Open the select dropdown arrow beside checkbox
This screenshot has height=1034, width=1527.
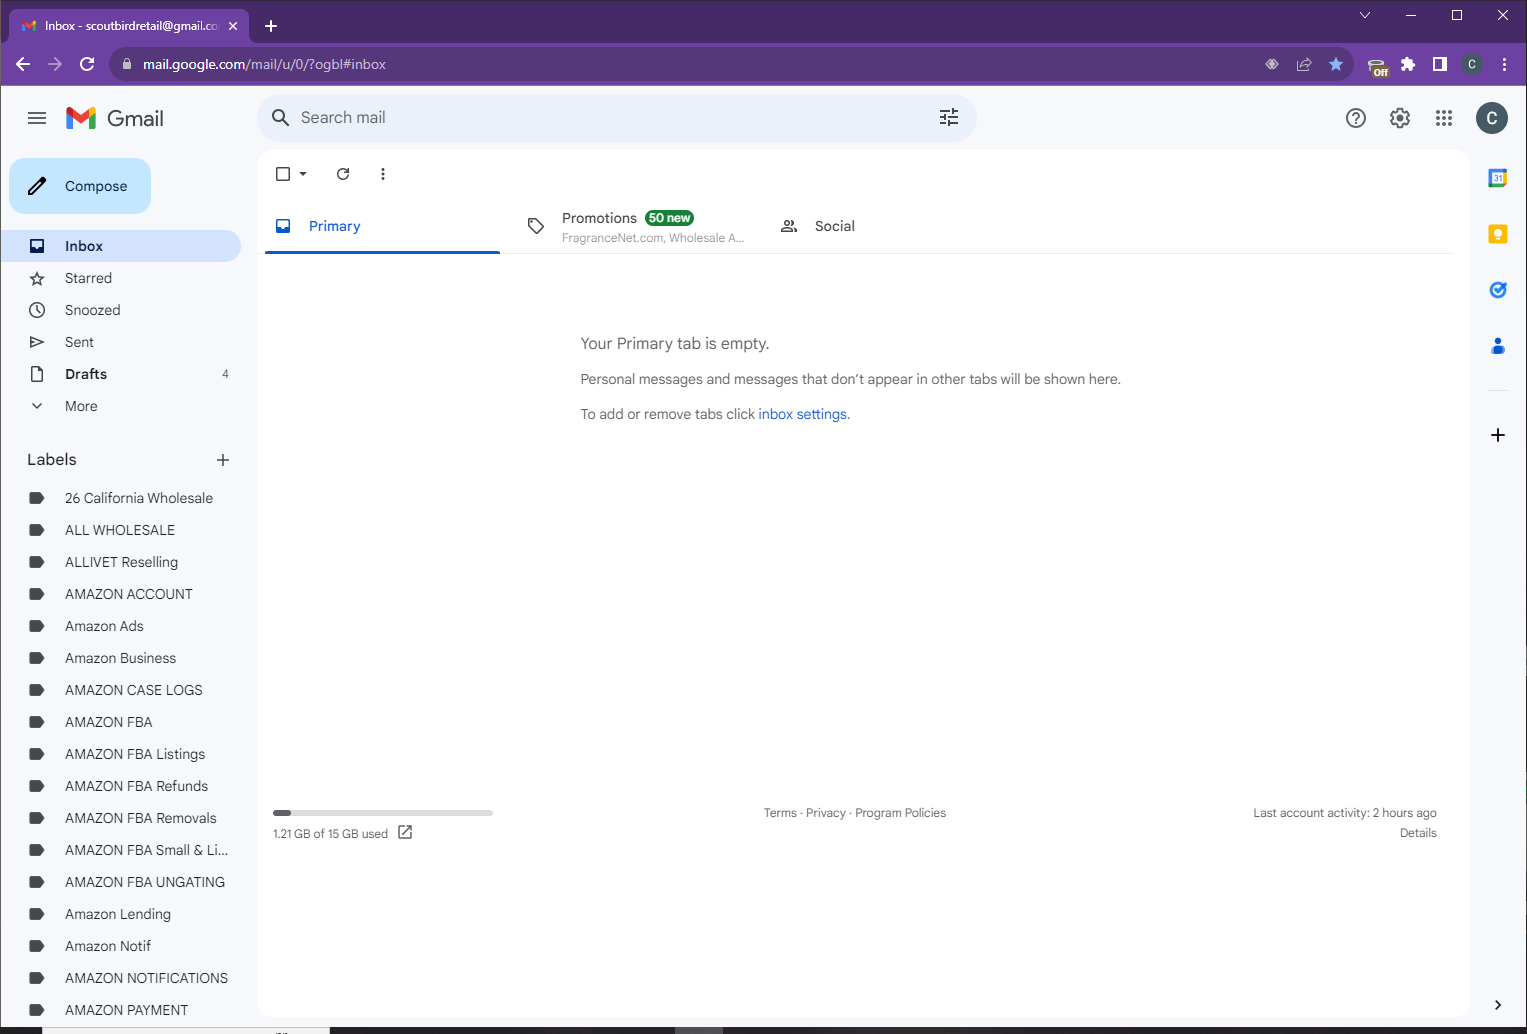(303, 174)
